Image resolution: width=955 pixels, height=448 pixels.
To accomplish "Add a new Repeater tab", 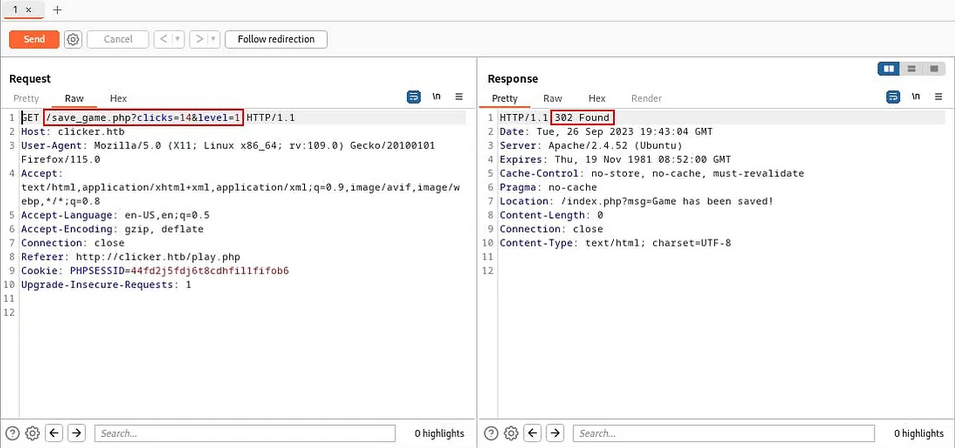I will [57, 10].
